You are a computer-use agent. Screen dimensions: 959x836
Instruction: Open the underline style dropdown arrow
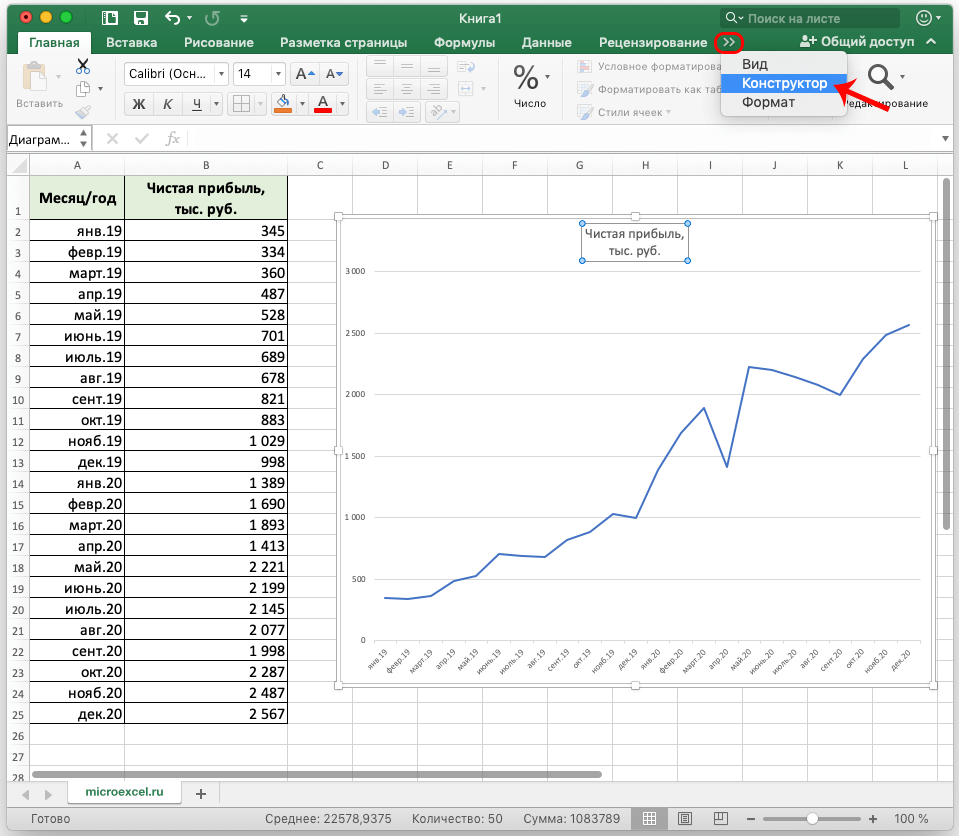pos(216,104)
